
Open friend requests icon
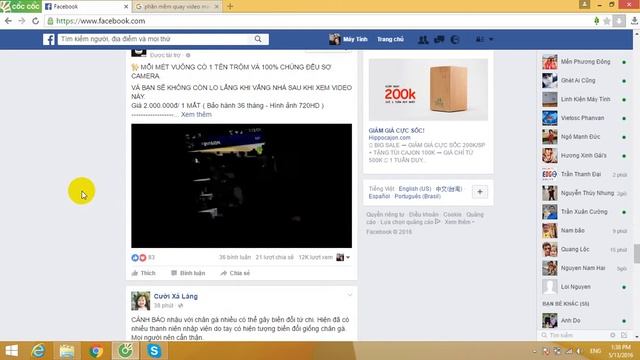[423, 40]
